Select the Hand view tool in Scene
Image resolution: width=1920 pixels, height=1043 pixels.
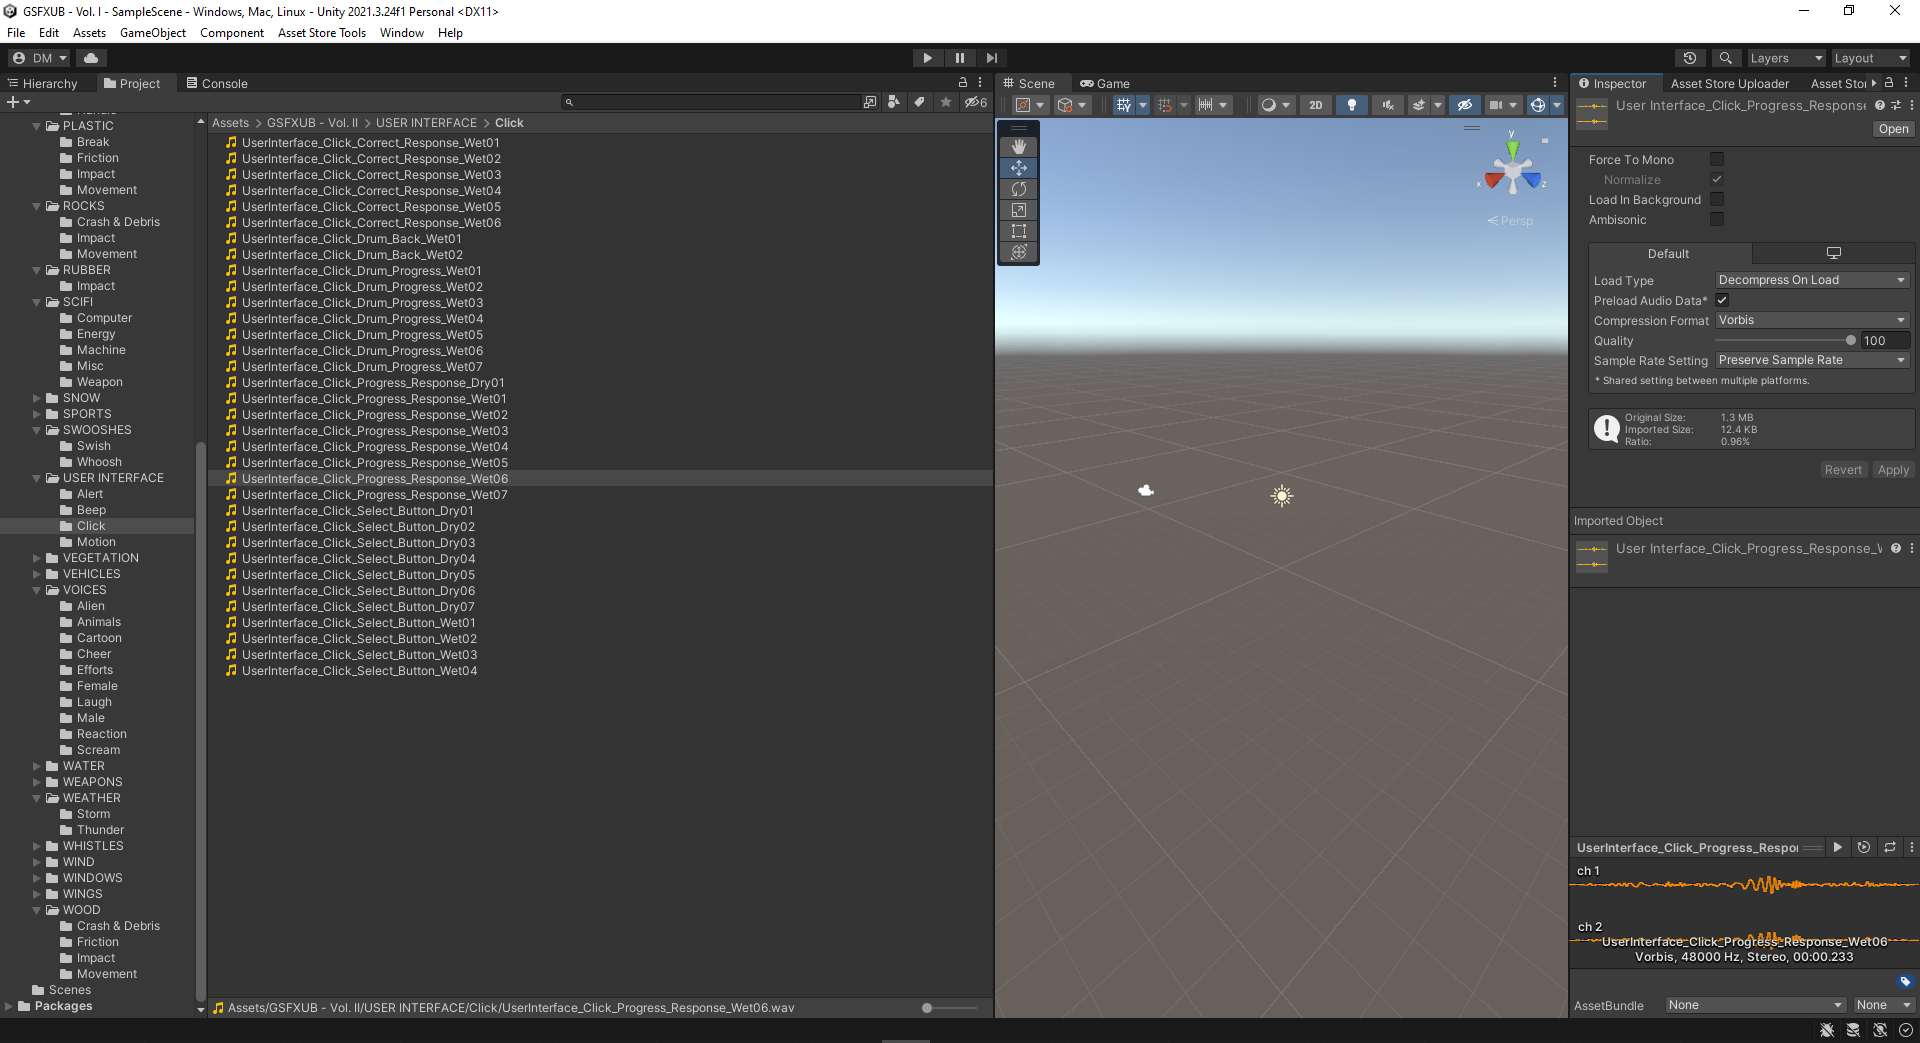tap(1019, 147)
